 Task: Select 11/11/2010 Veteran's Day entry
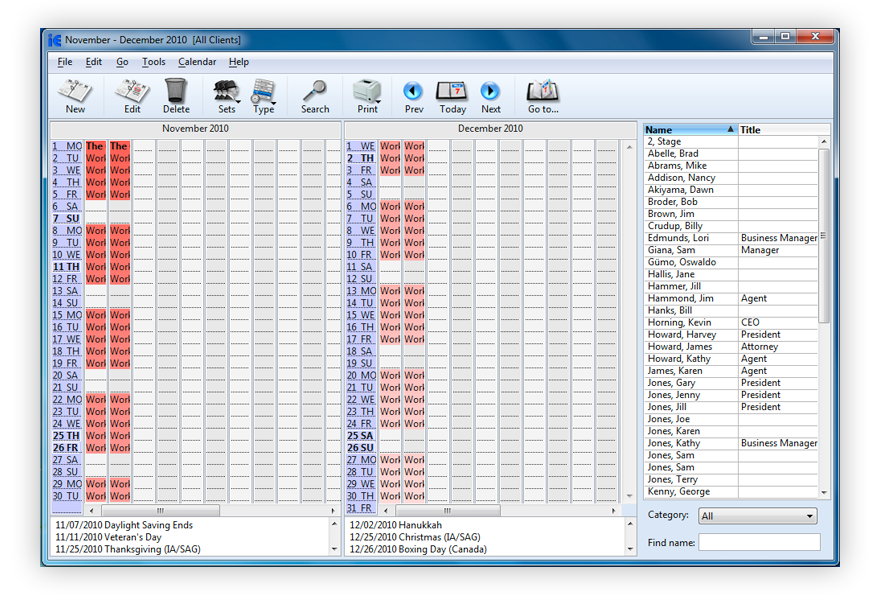pos(108,537)
